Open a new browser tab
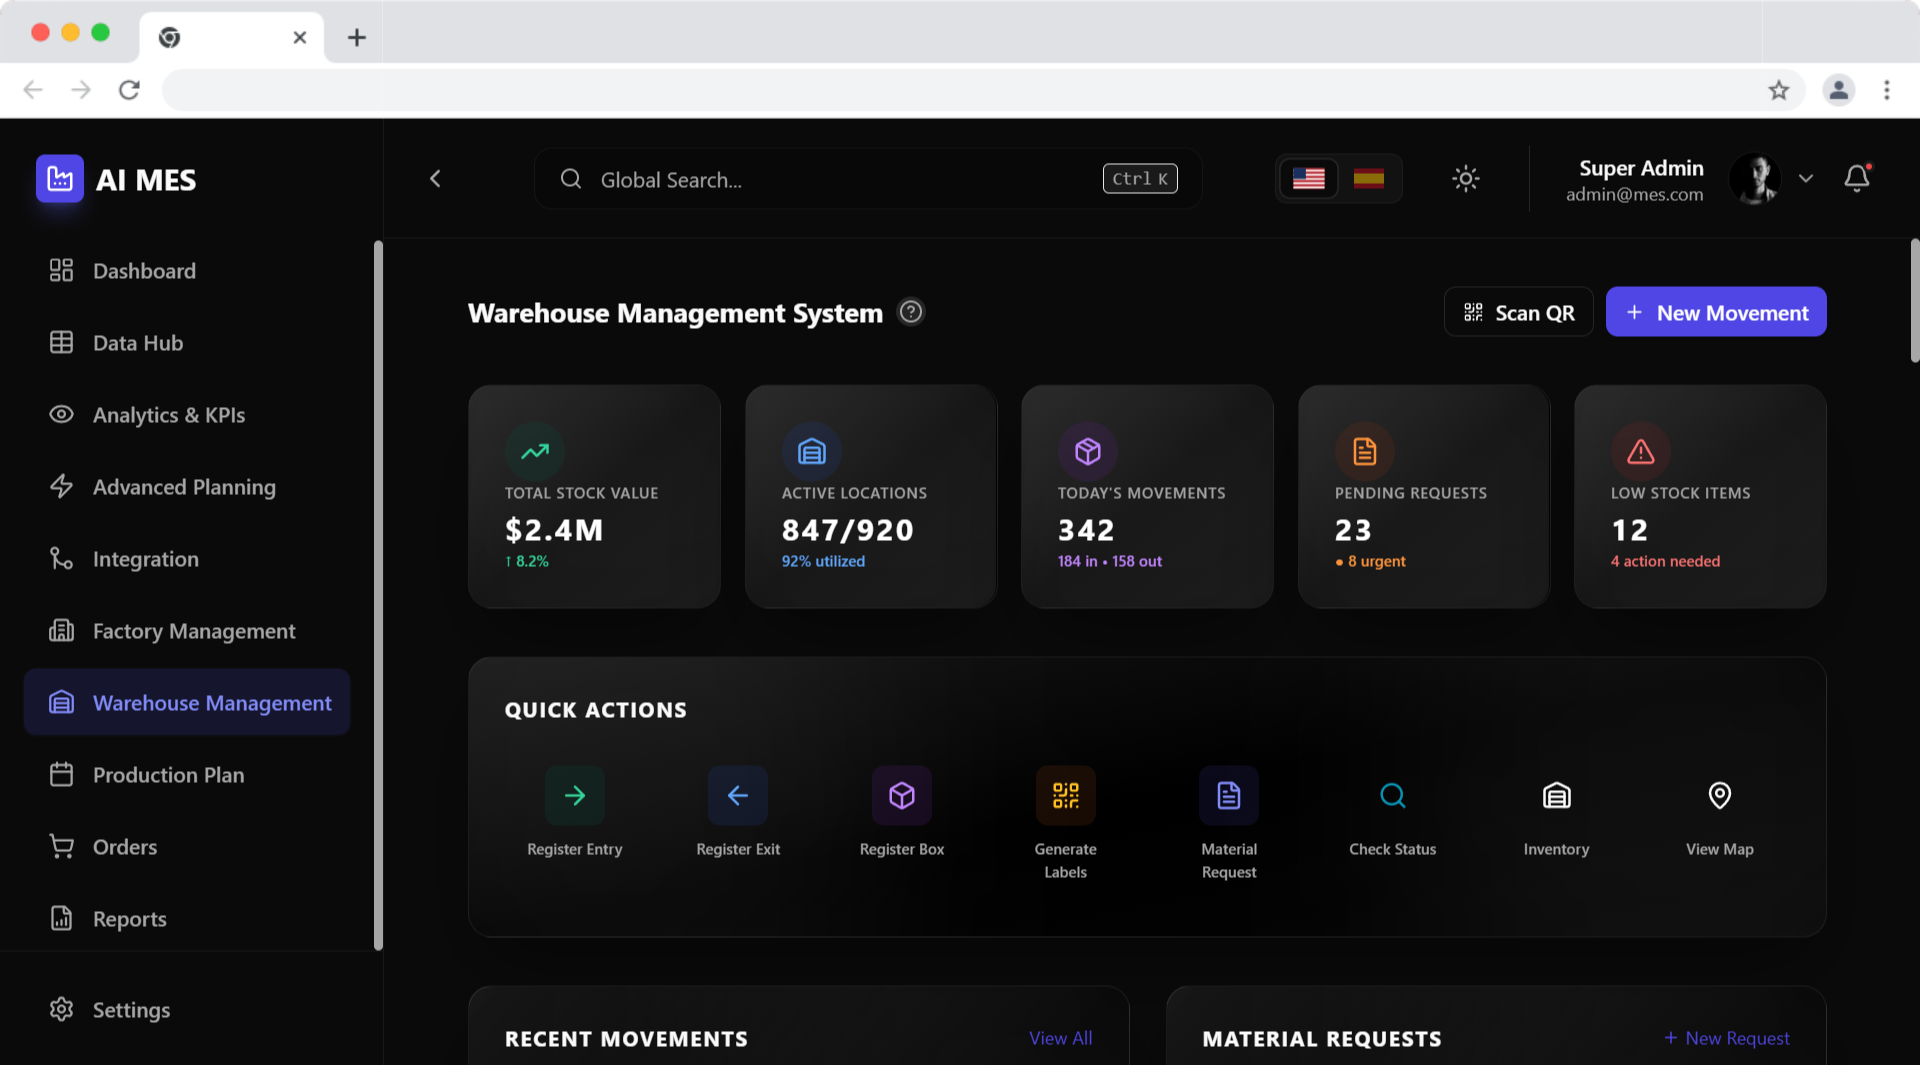The image size is (1920, 1065). coord(357,38)
